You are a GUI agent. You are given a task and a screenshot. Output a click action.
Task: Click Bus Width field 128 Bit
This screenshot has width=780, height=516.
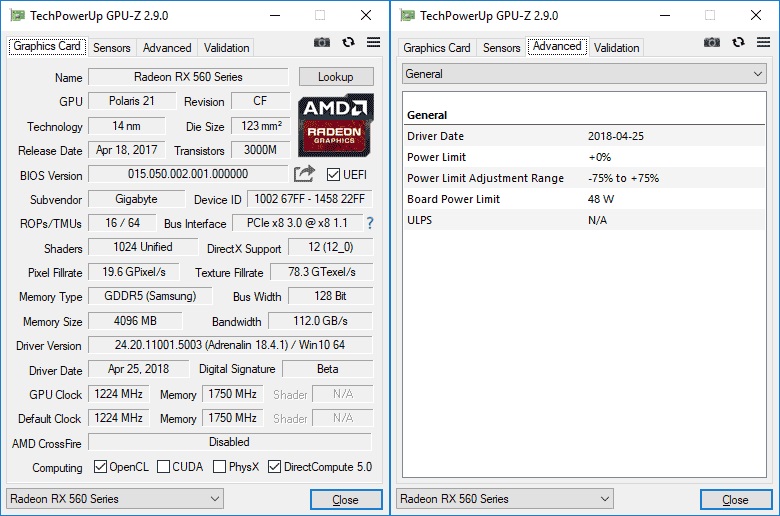[x=330, y=296]
